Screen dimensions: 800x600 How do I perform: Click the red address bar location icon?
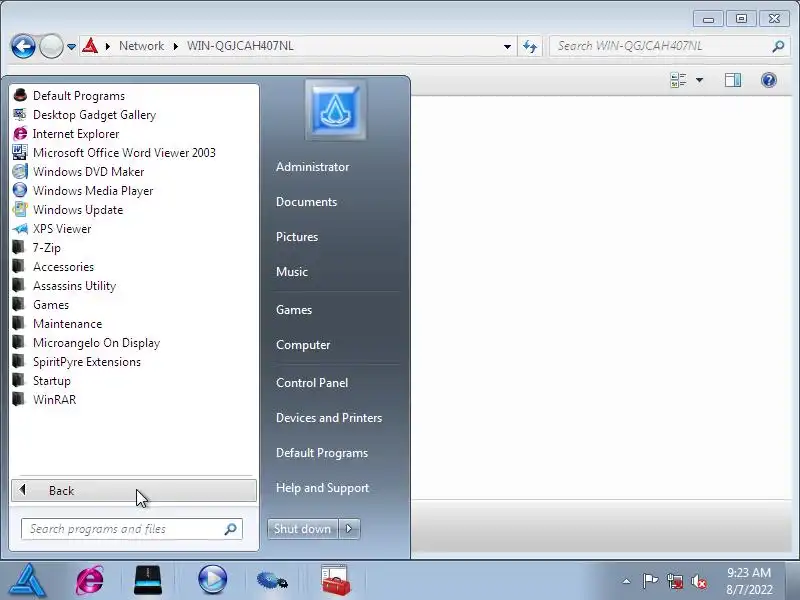tap(90, 46)
